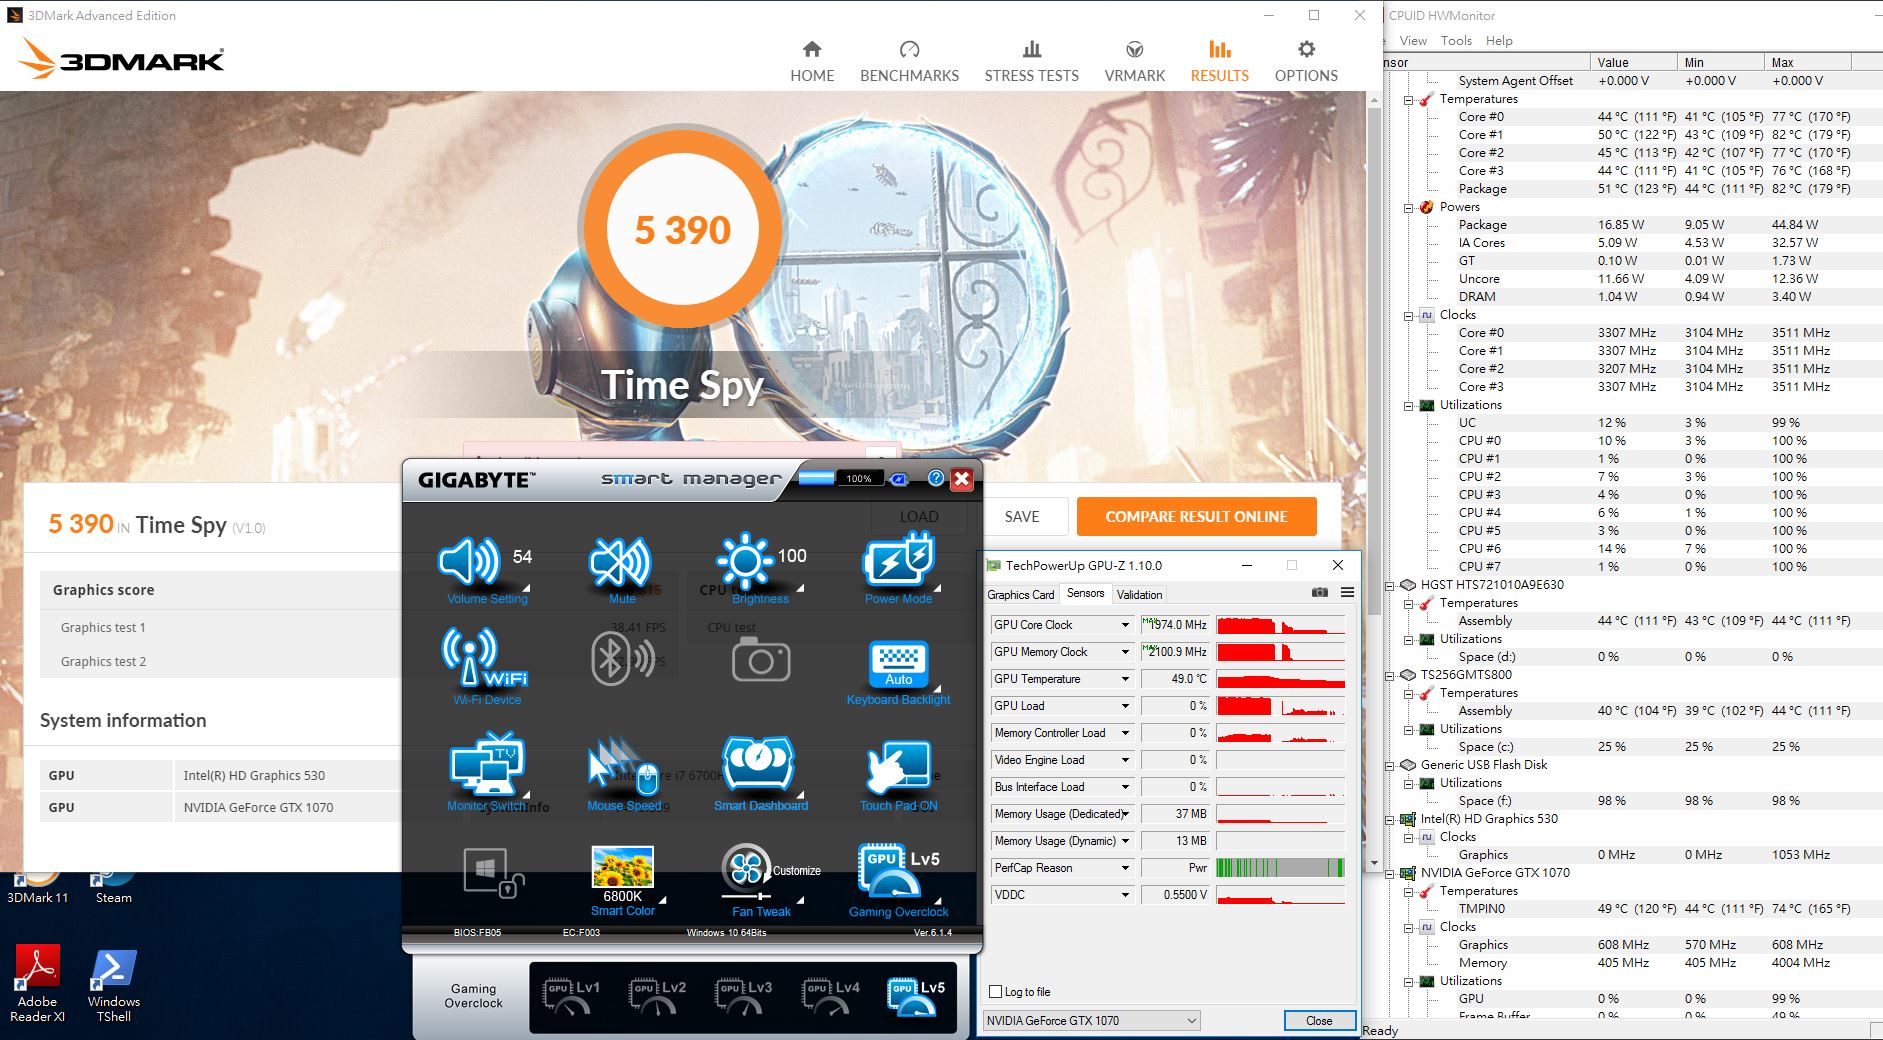Screen dimensions: 1883x1040
Task: Click the PerfCap Reason graph bar
Action: (1280, 868)
